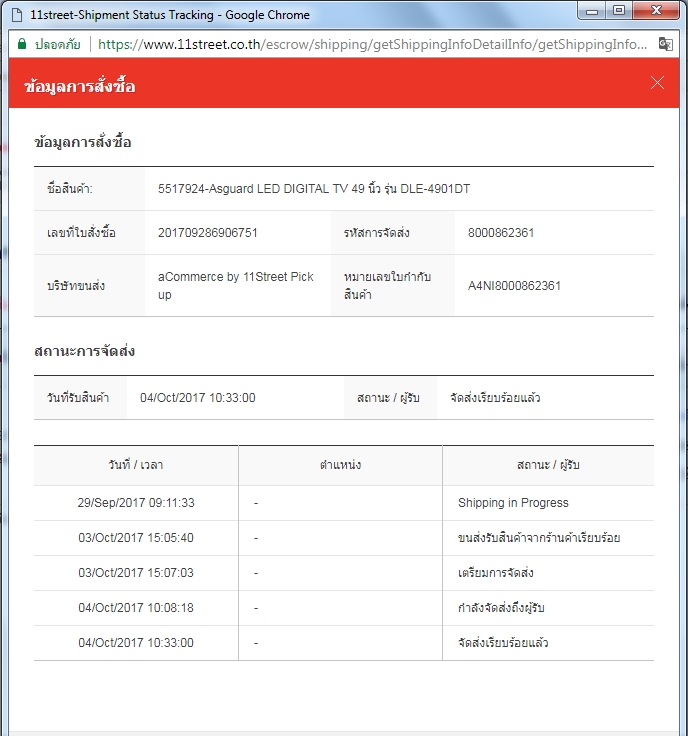Click the 'รหัสการจัดส่ง' field label
The width and height of the screenshot is (688, 736).
(x=376, y=233)
